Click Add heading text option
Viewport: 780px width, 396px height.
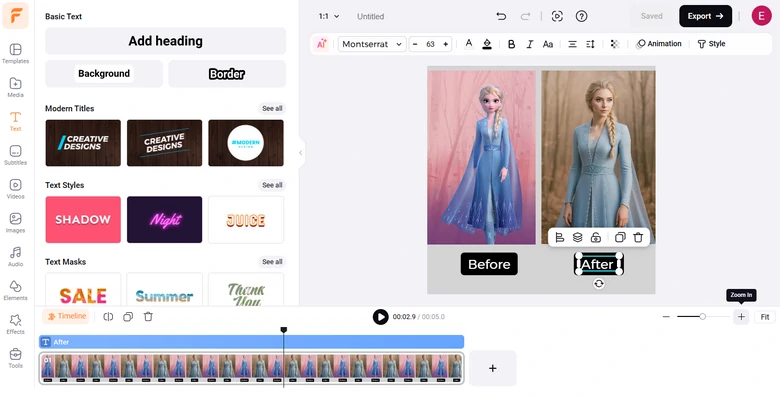(x=166, y=41)
